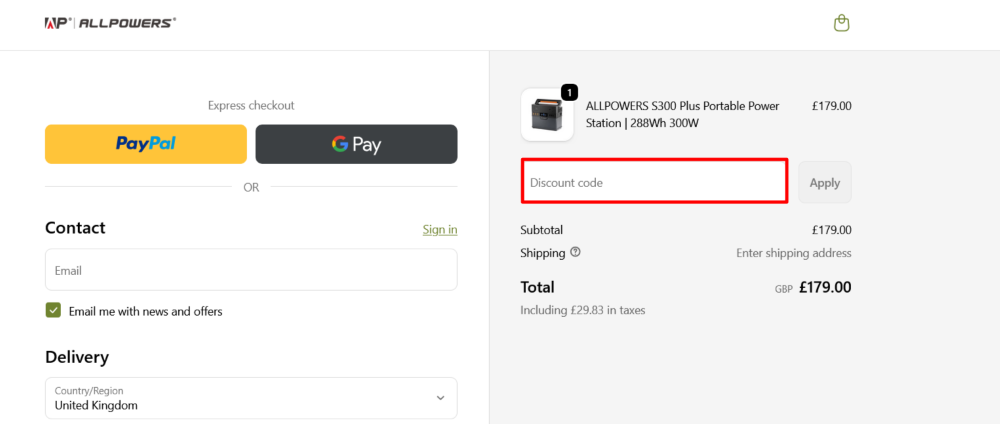The width and height of the screenshot is (1000, 424).
Task: Click the Discount code input field
Action: [x=654, y=182]
